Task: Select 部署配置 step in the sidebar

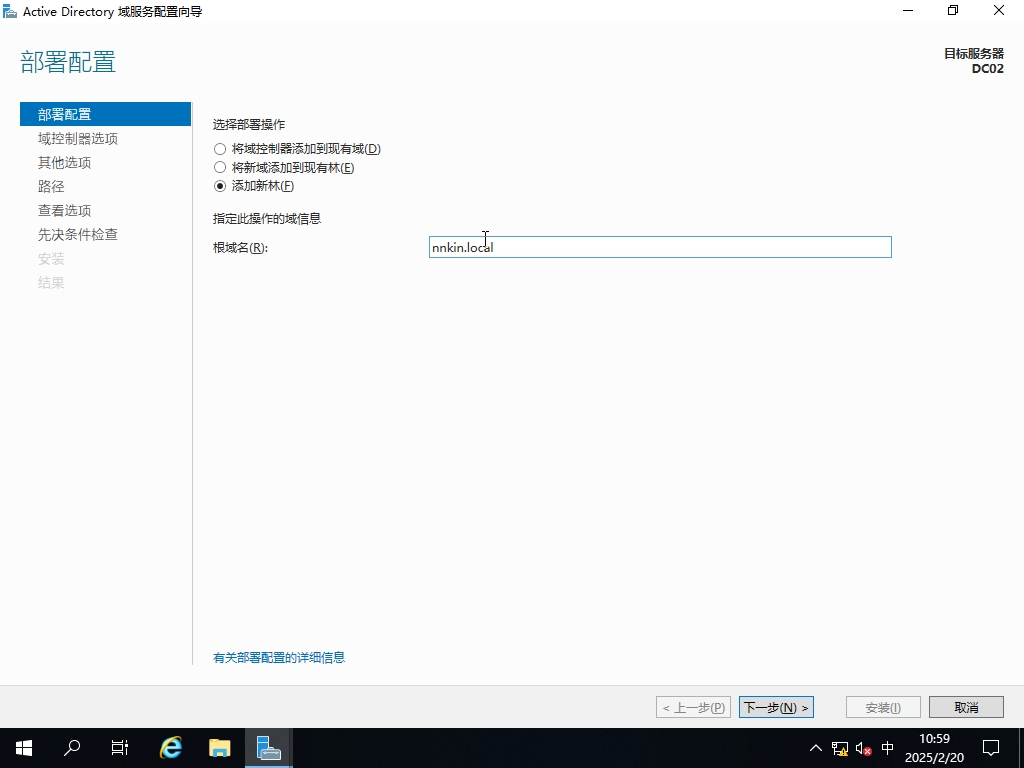Action: [65, 115]
